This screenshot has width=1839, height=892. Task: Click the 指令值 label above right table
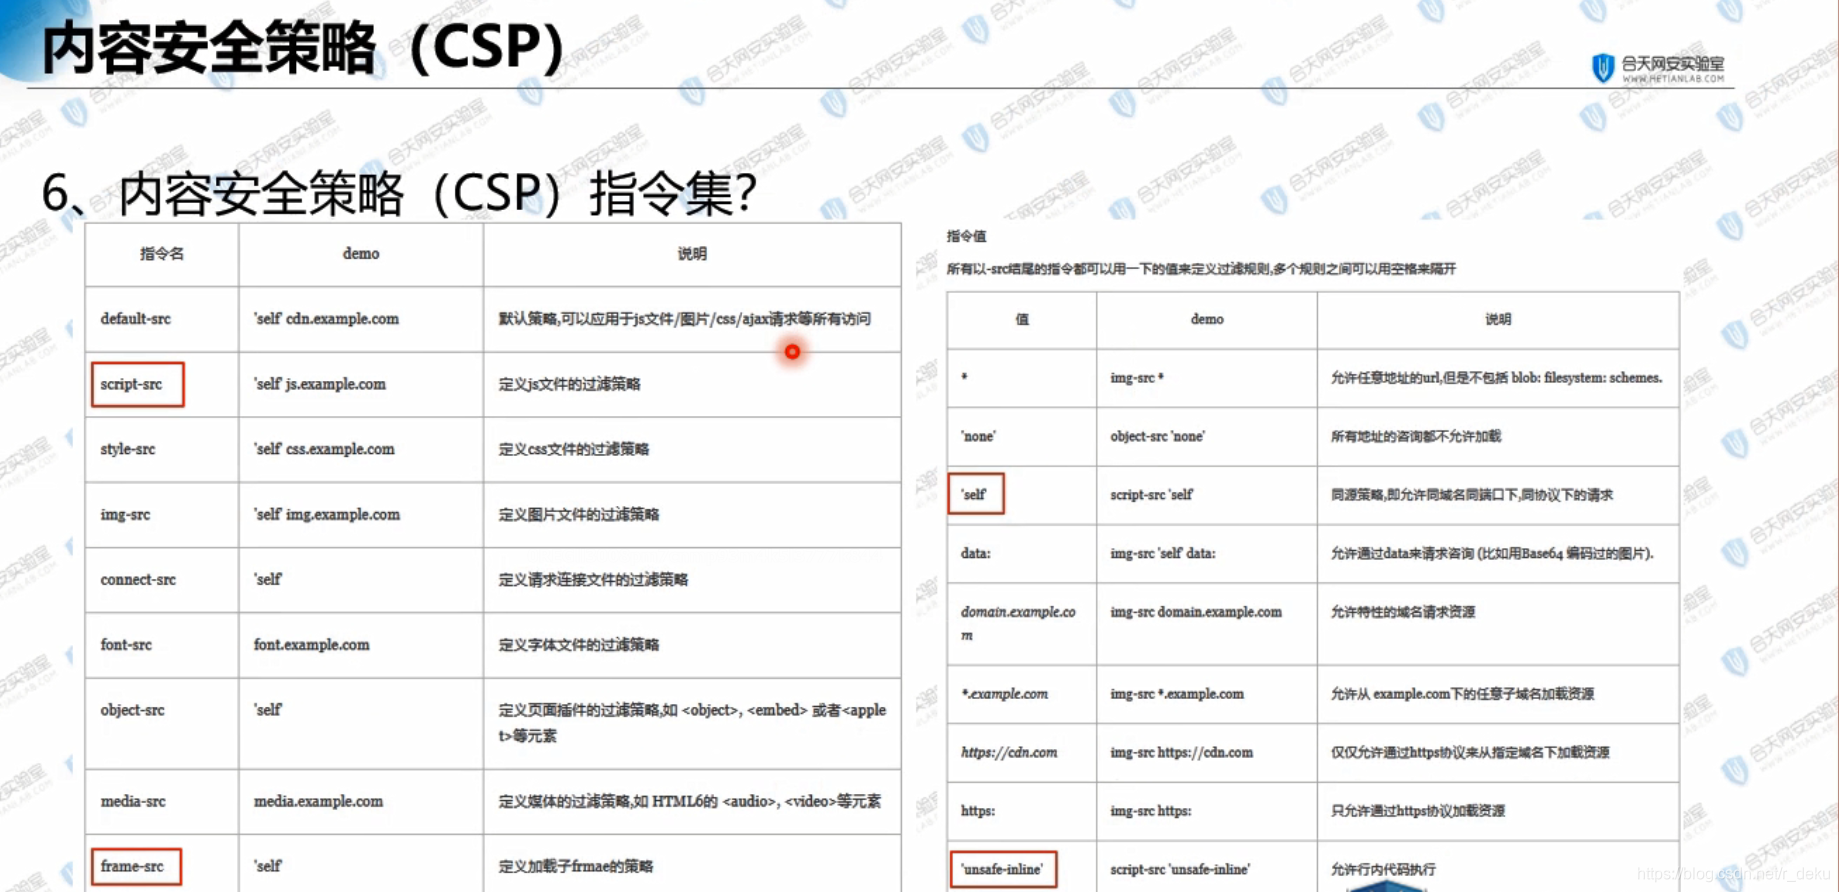pyautogui.click(x=966, y=236)
